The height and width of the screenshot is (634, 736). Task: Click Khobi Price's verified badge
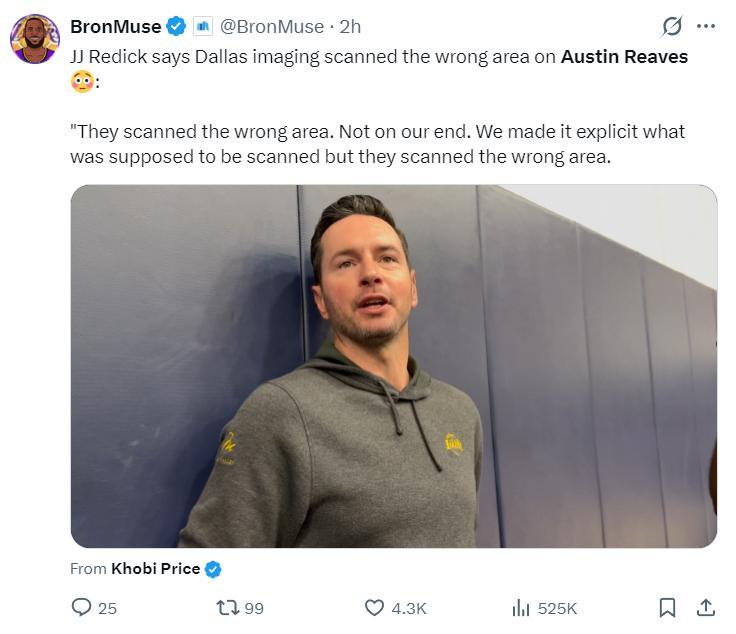pos(213,569)
